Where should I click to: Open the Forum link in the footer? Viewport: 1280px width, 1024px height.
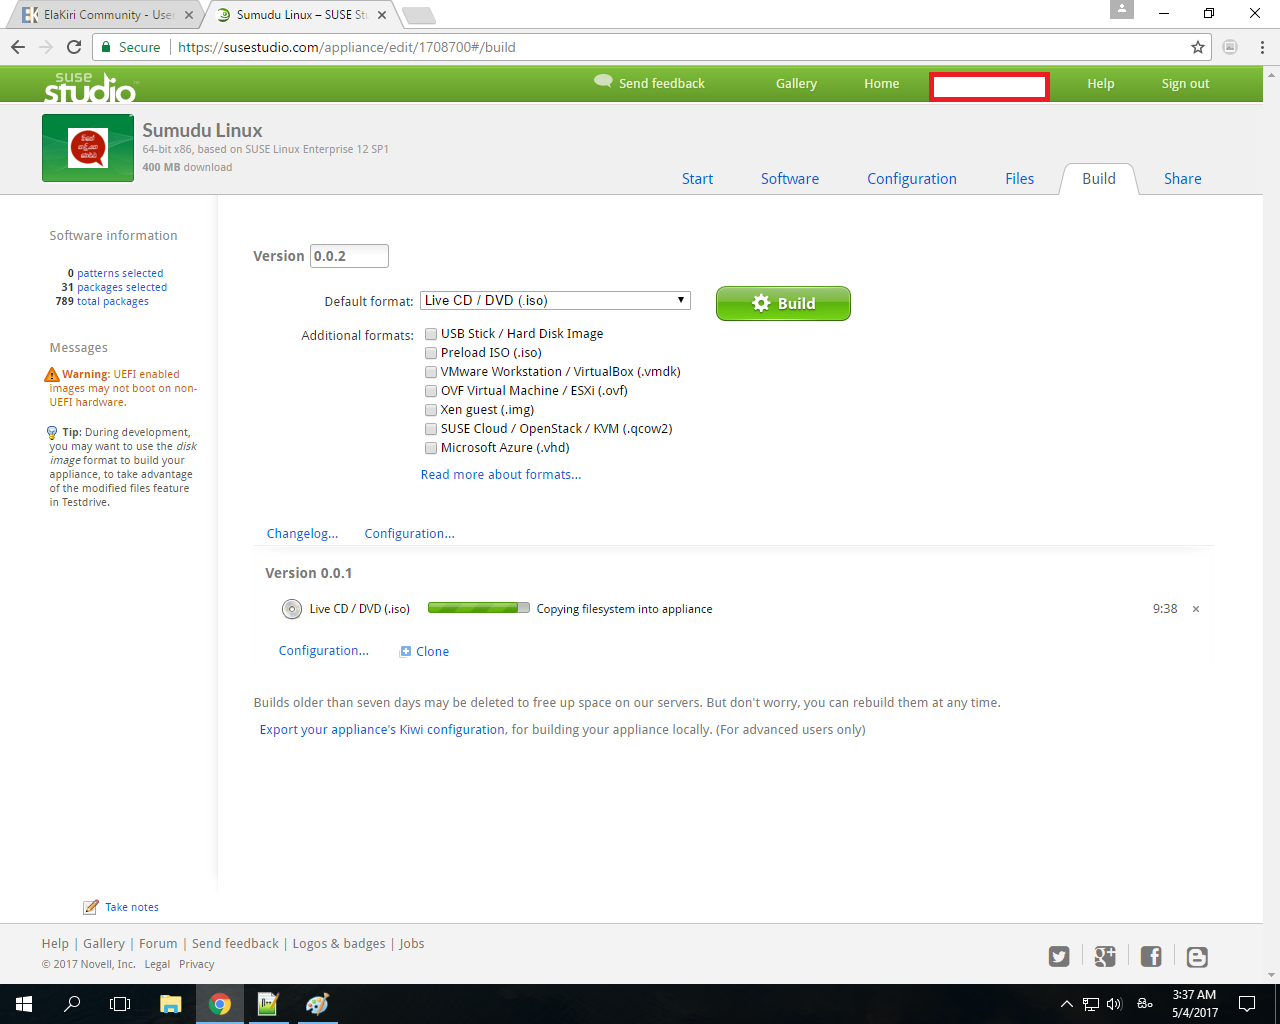158,944
